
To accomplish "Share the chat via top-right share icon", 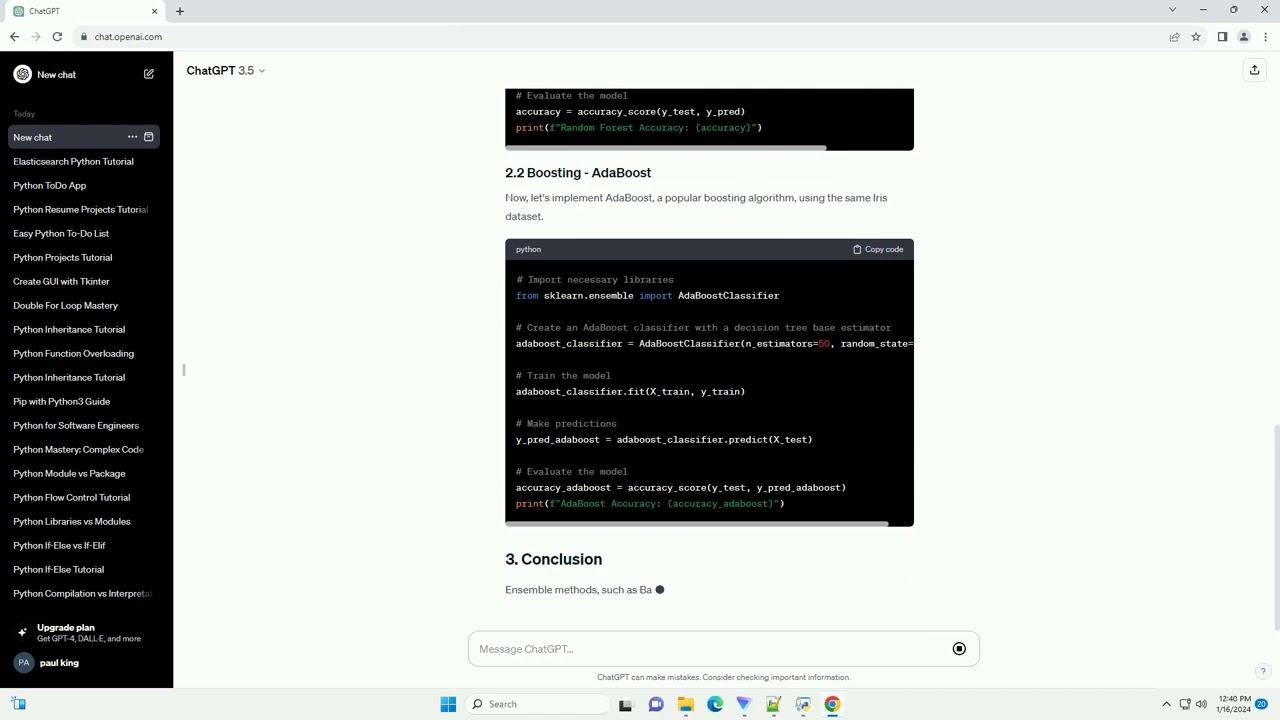I will (1254, 70).
